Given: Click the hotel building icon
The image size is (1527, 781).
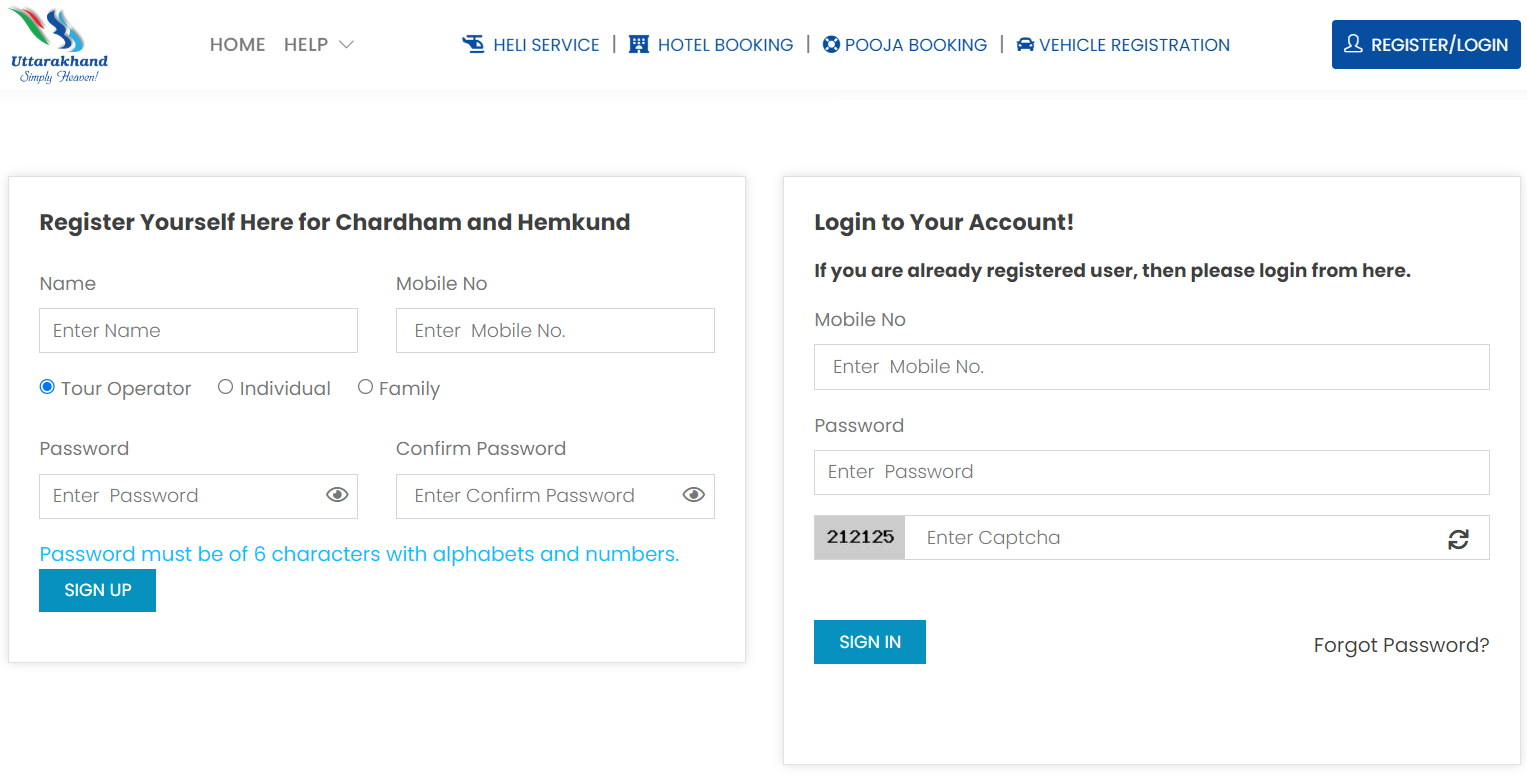Looking at the screenshot, I should (x=639, y=45).
